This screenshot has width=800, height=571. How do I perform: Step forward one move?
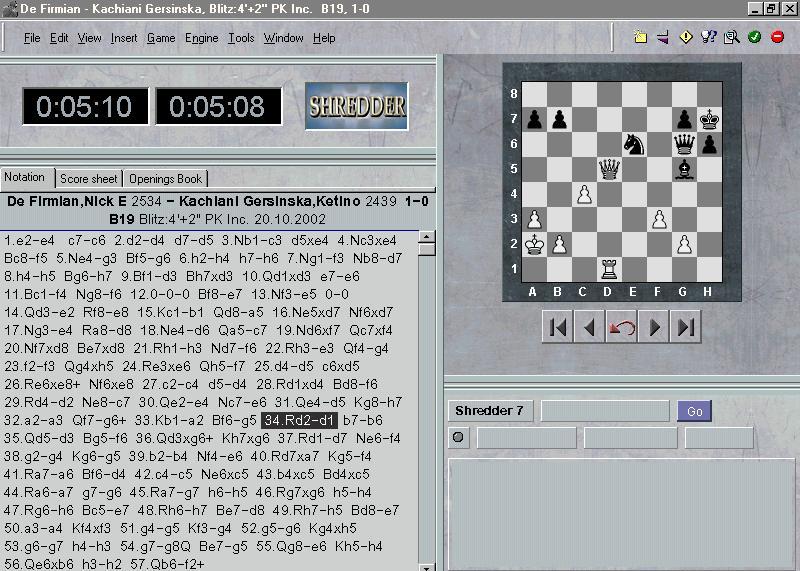[x=654, y=327]
